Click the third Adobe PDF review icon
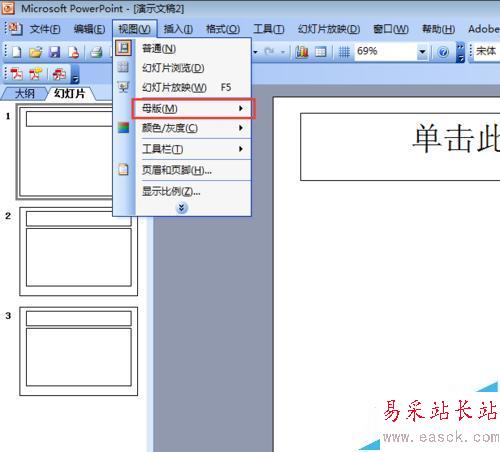 [59, 74]
